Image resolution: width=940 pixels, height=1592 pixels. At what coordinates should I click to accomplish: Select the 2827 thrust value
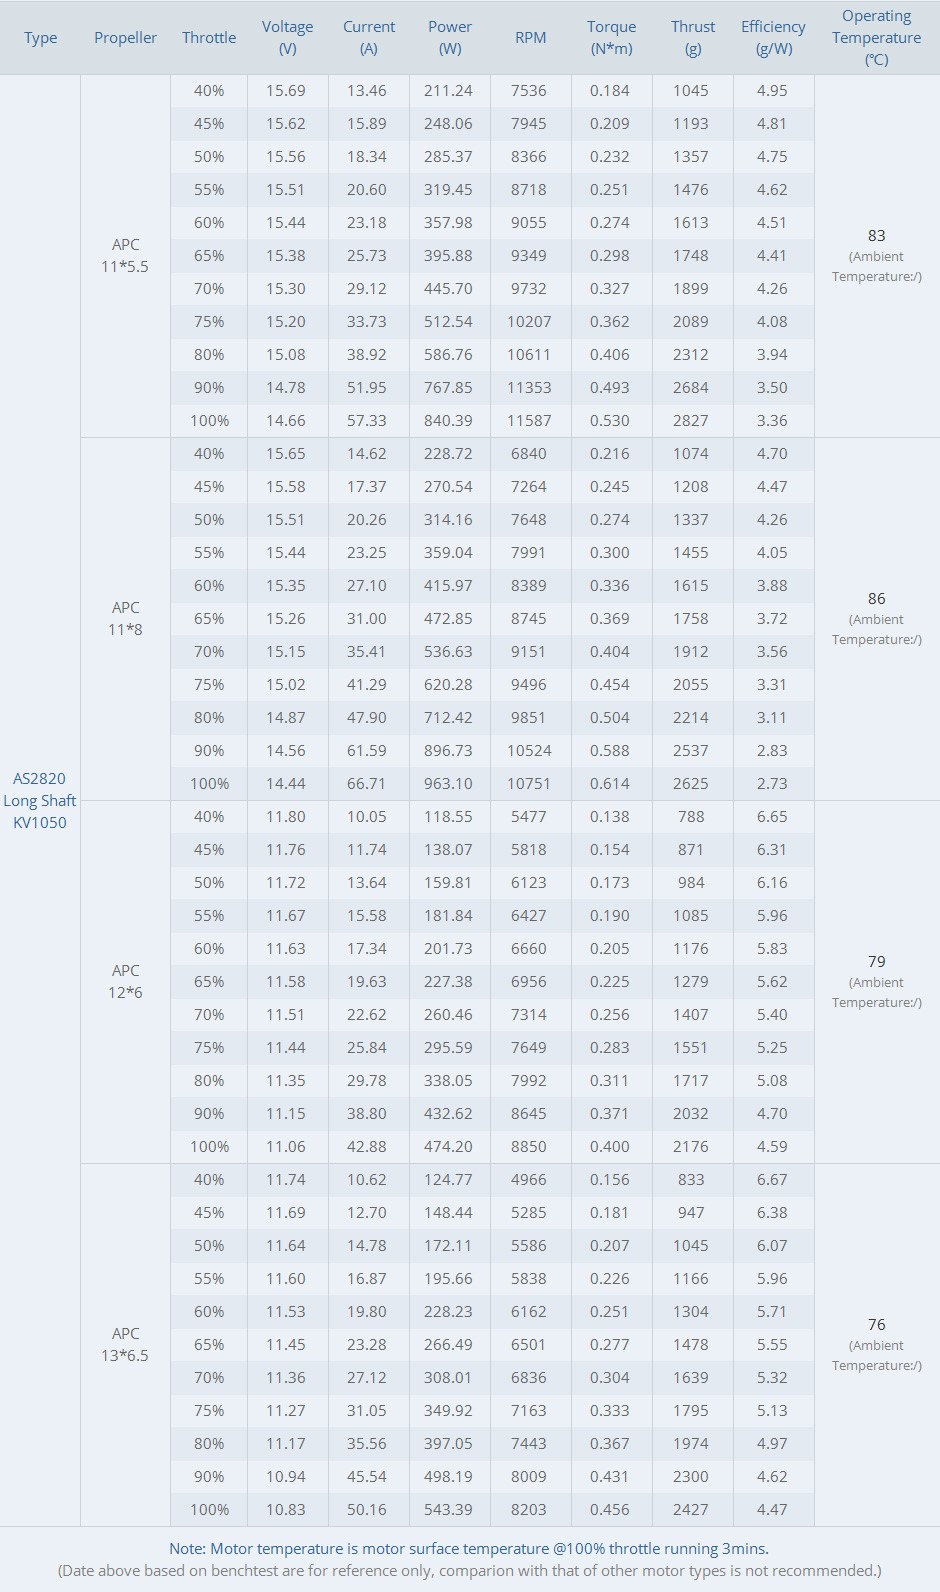tap(691, 420)
